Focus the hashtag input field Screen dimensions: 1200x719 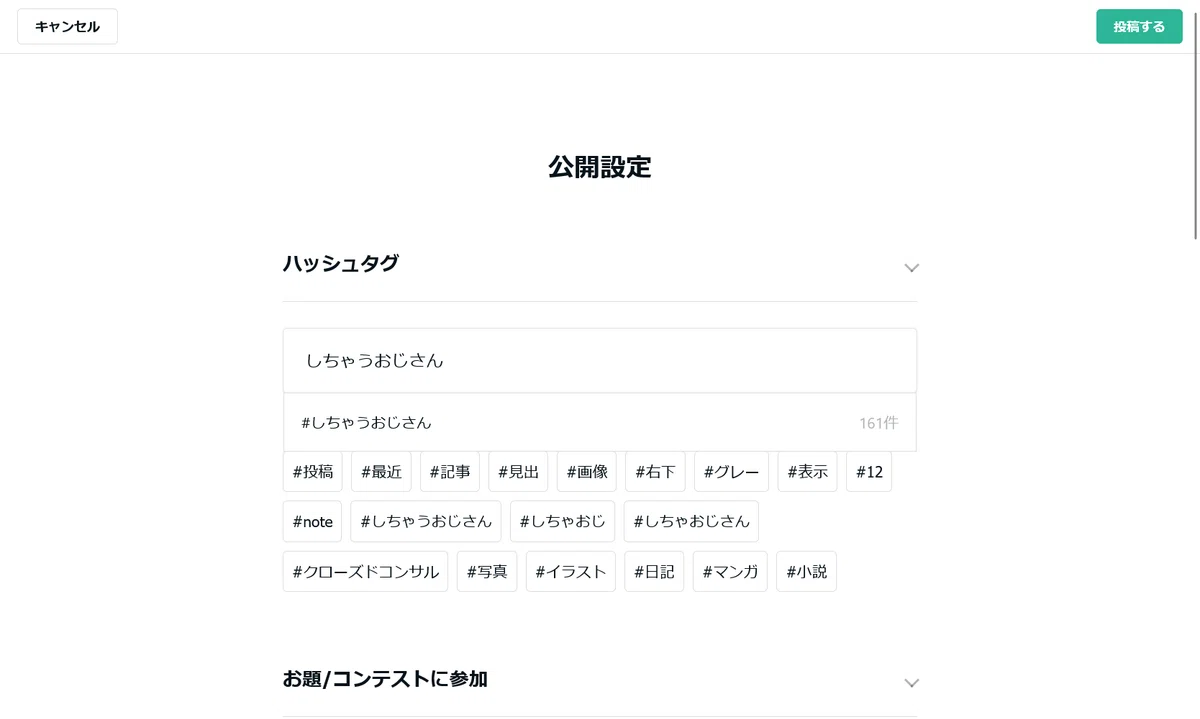click(600, 361)
